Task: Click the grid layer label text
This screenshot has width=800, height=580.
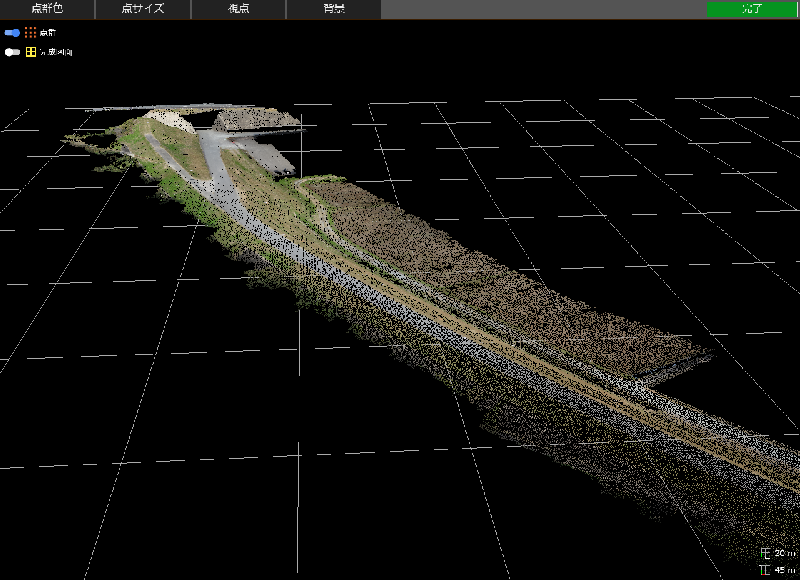Action: click(56, 52)
